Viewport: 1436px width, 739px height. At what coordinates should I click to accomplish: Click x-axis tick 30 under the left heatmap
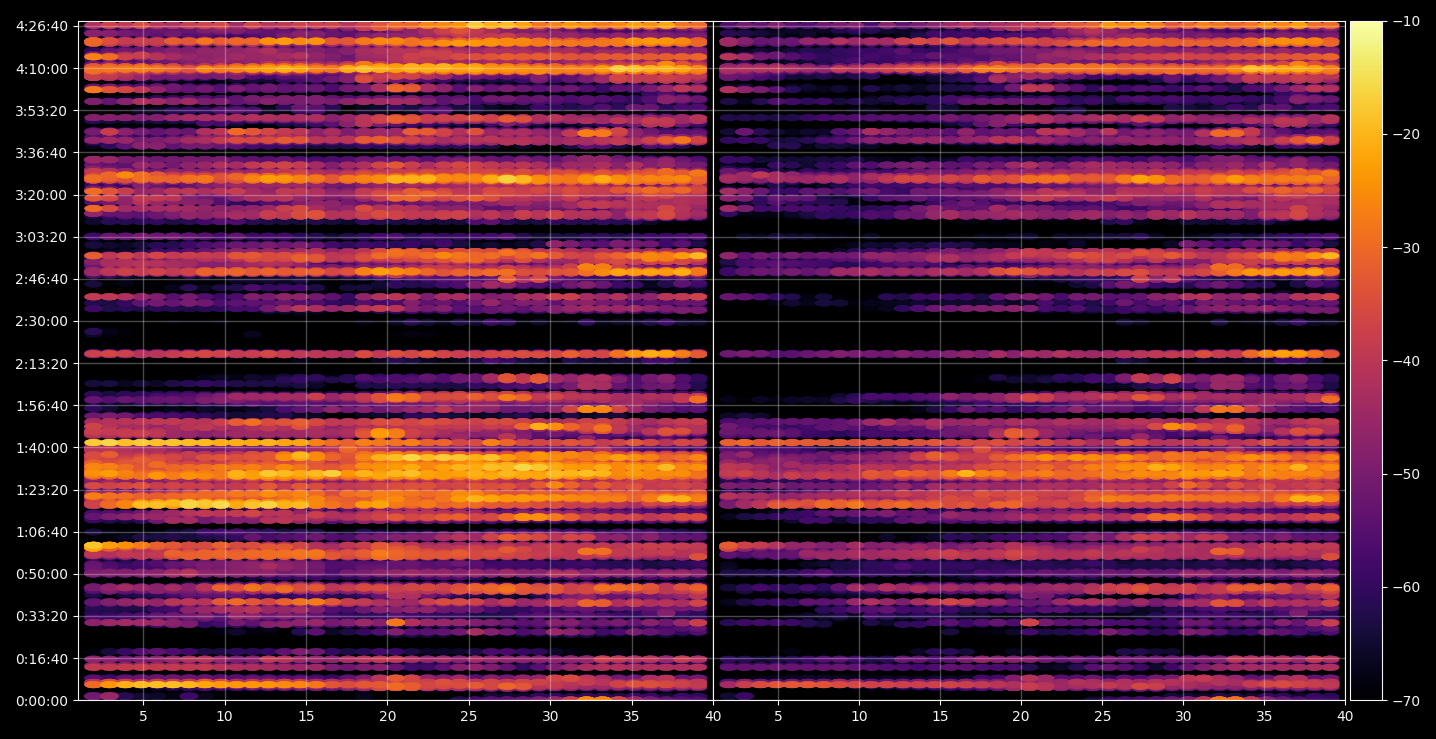click(550, 716)
